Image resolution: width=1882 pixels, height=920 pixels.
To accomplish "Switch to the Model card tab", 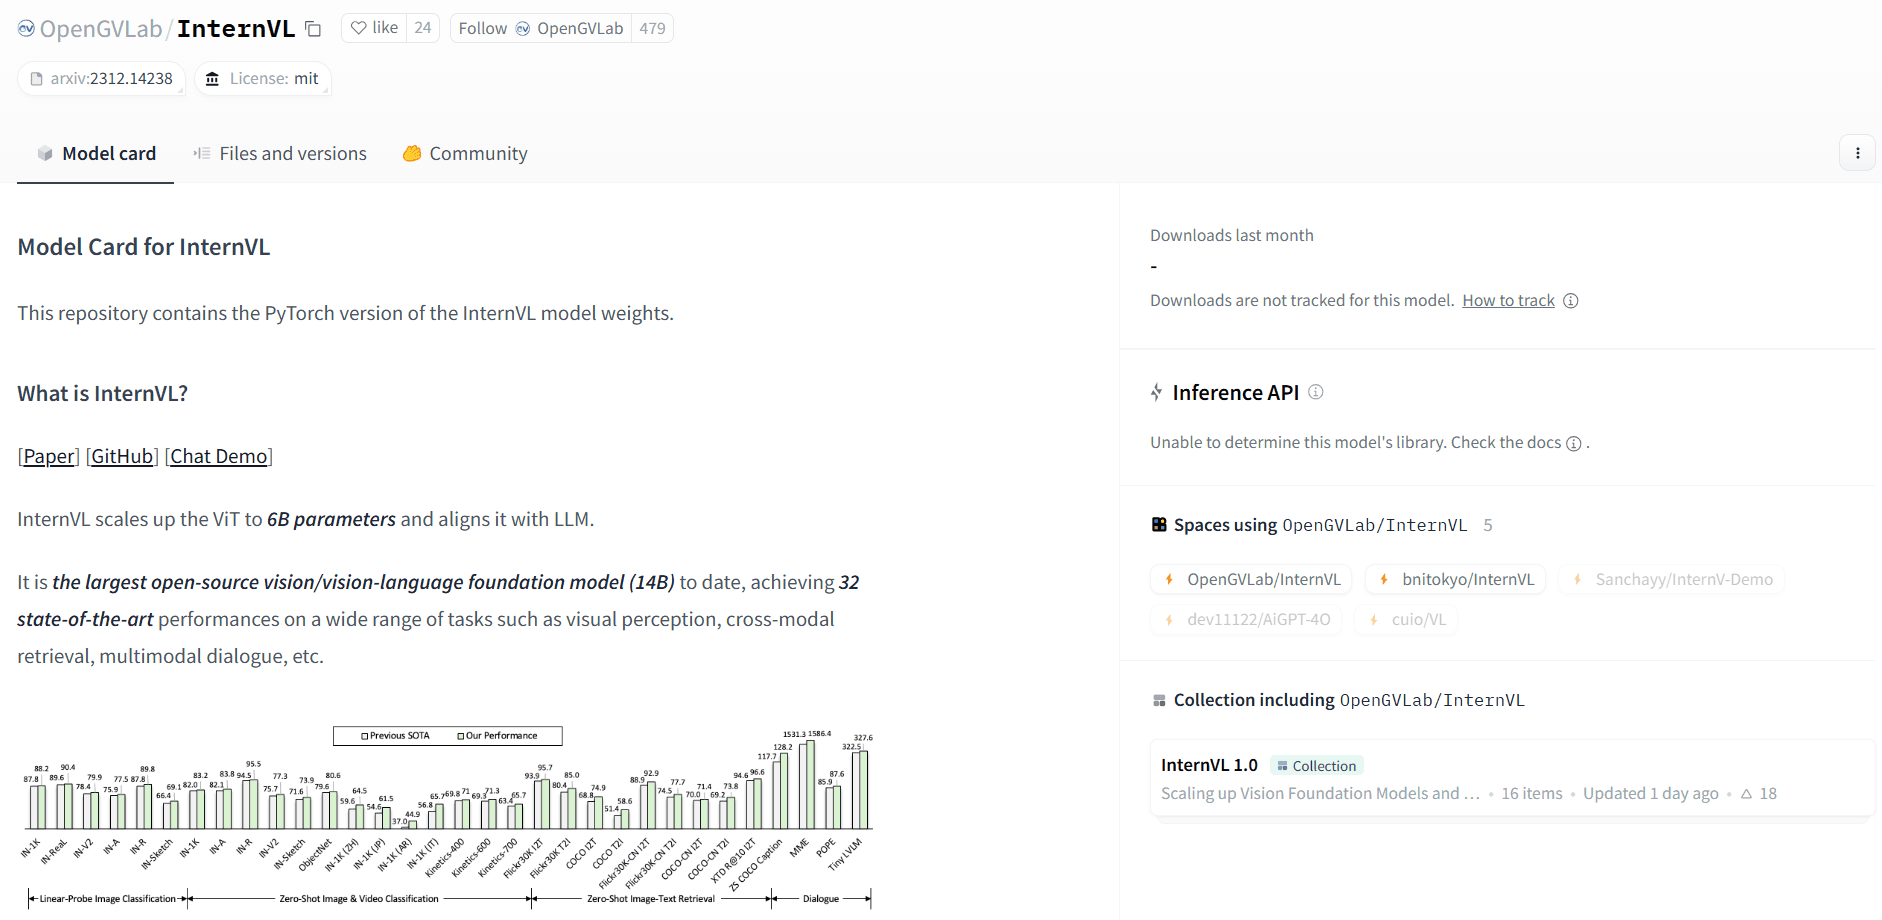I will (96, 153).
